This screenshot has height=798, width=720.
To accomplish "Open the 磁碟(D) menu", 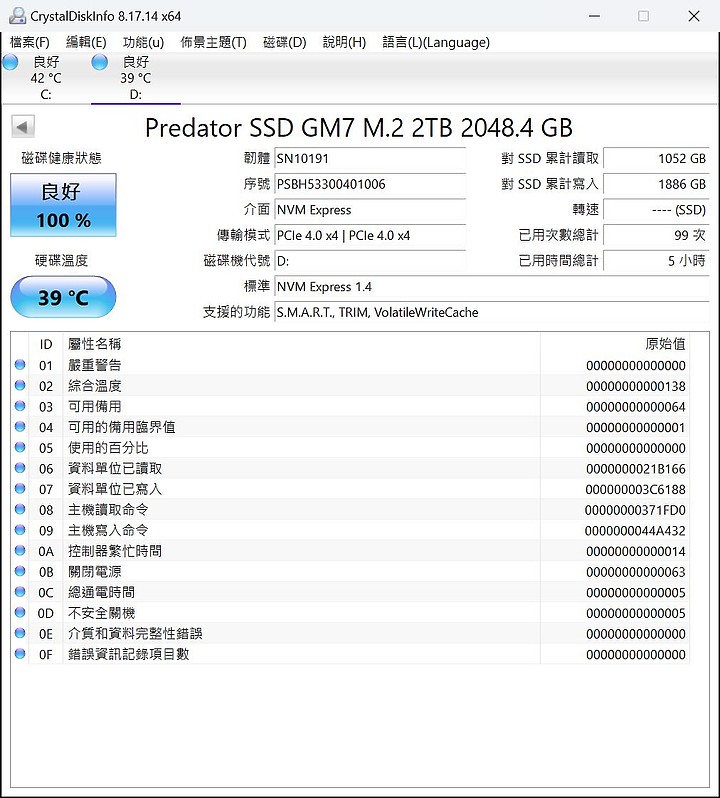I will (x=284, y=42).
